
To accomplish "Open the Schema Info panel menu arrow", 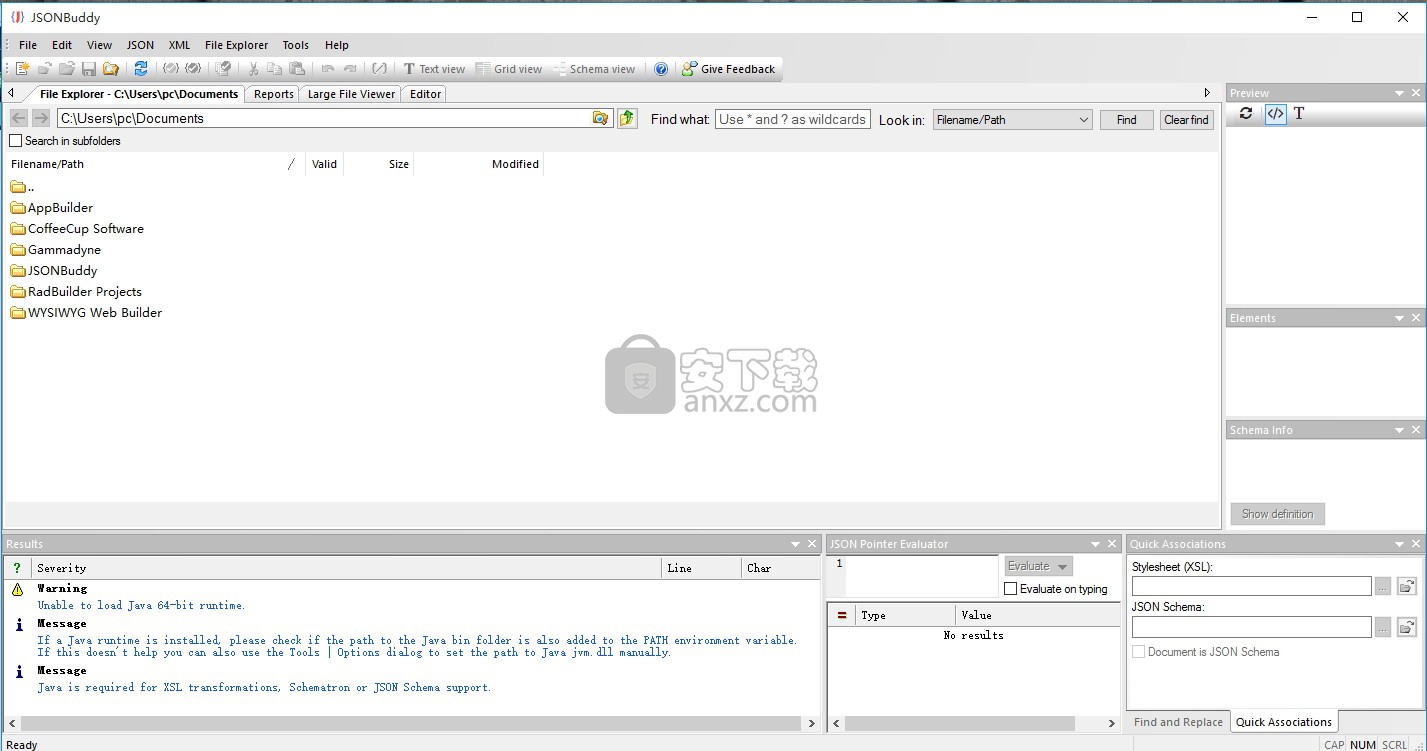I will tap(1400, 430).
